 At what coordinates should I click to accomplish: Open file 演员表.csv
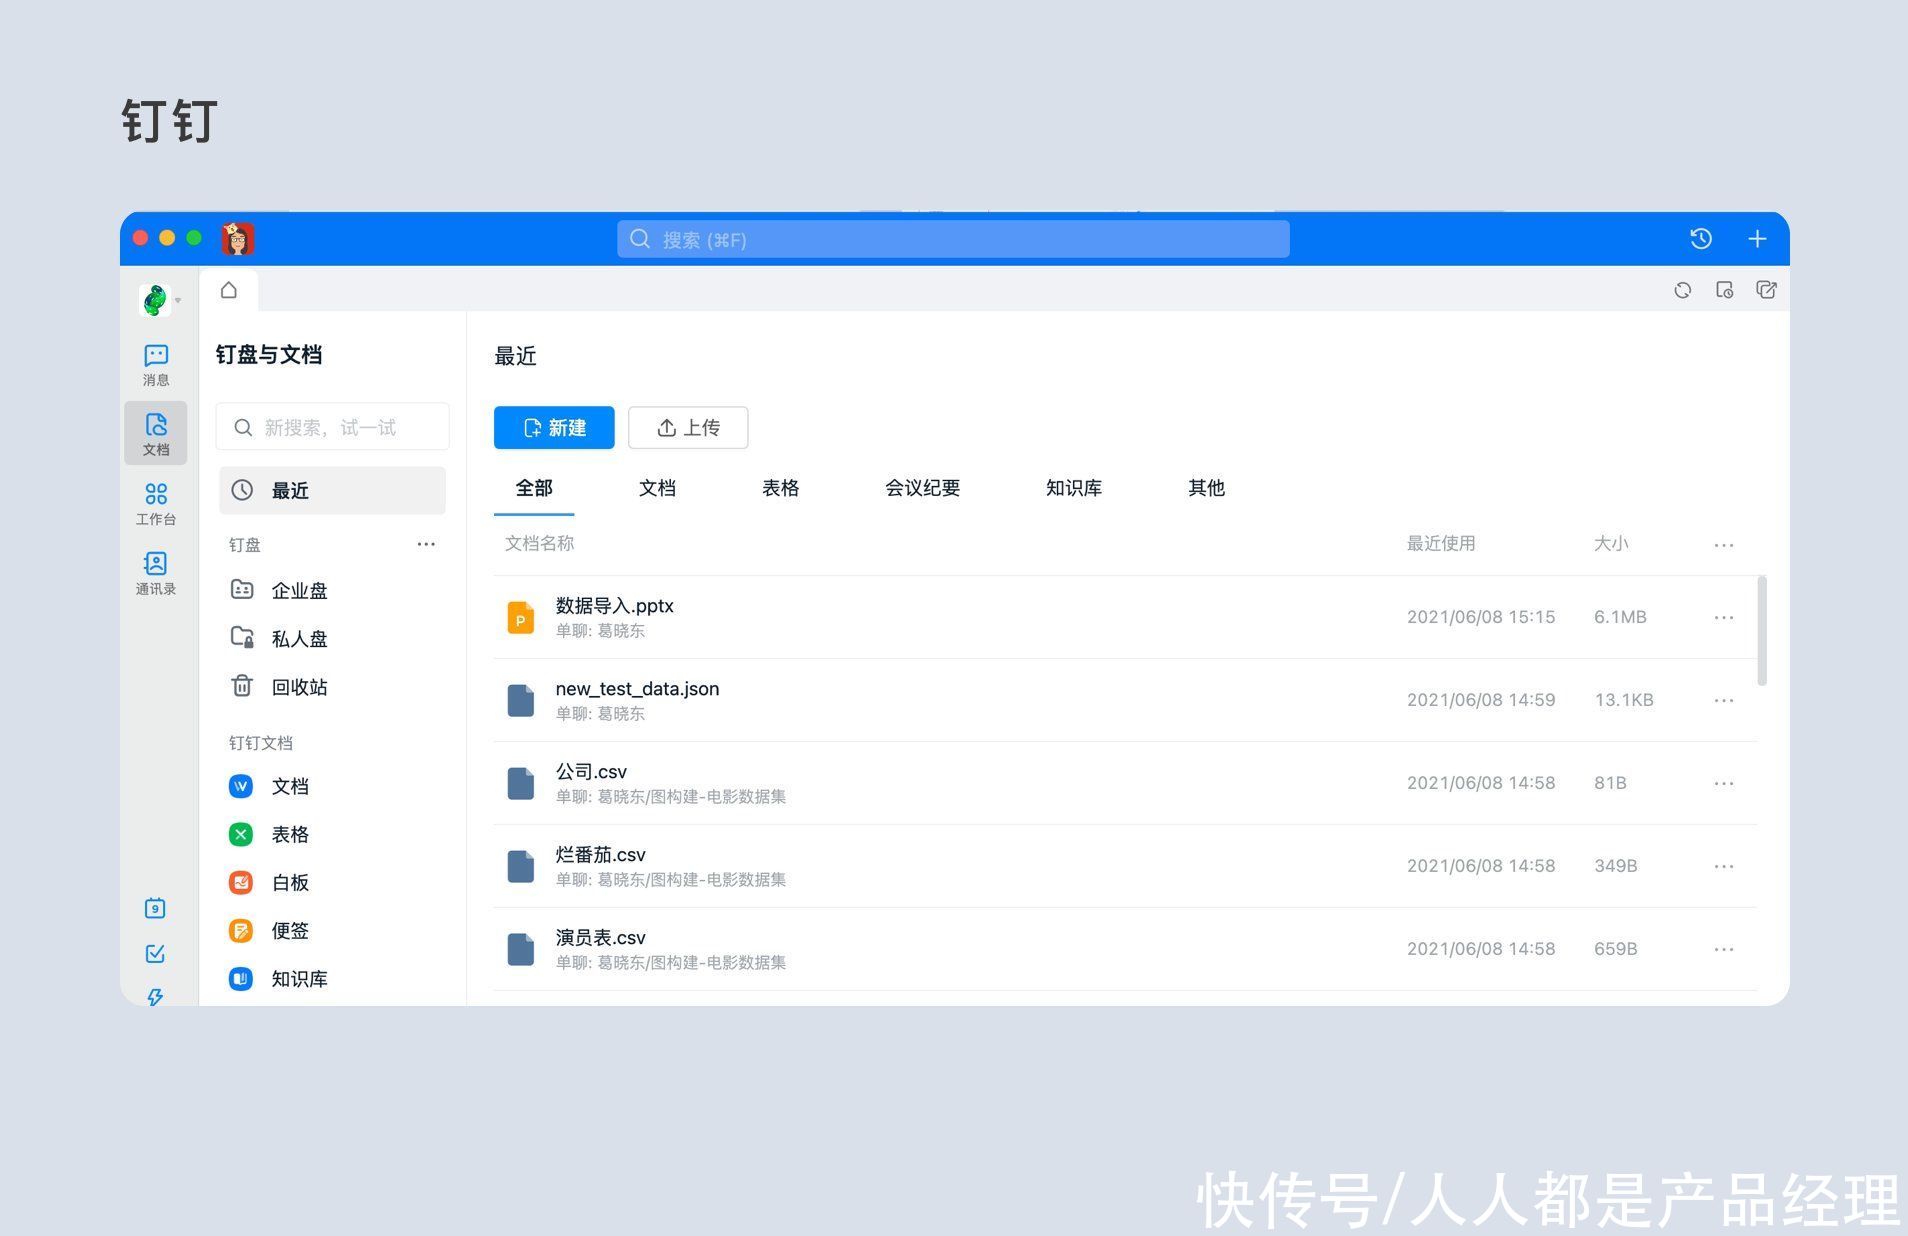(x=600, y=938)
